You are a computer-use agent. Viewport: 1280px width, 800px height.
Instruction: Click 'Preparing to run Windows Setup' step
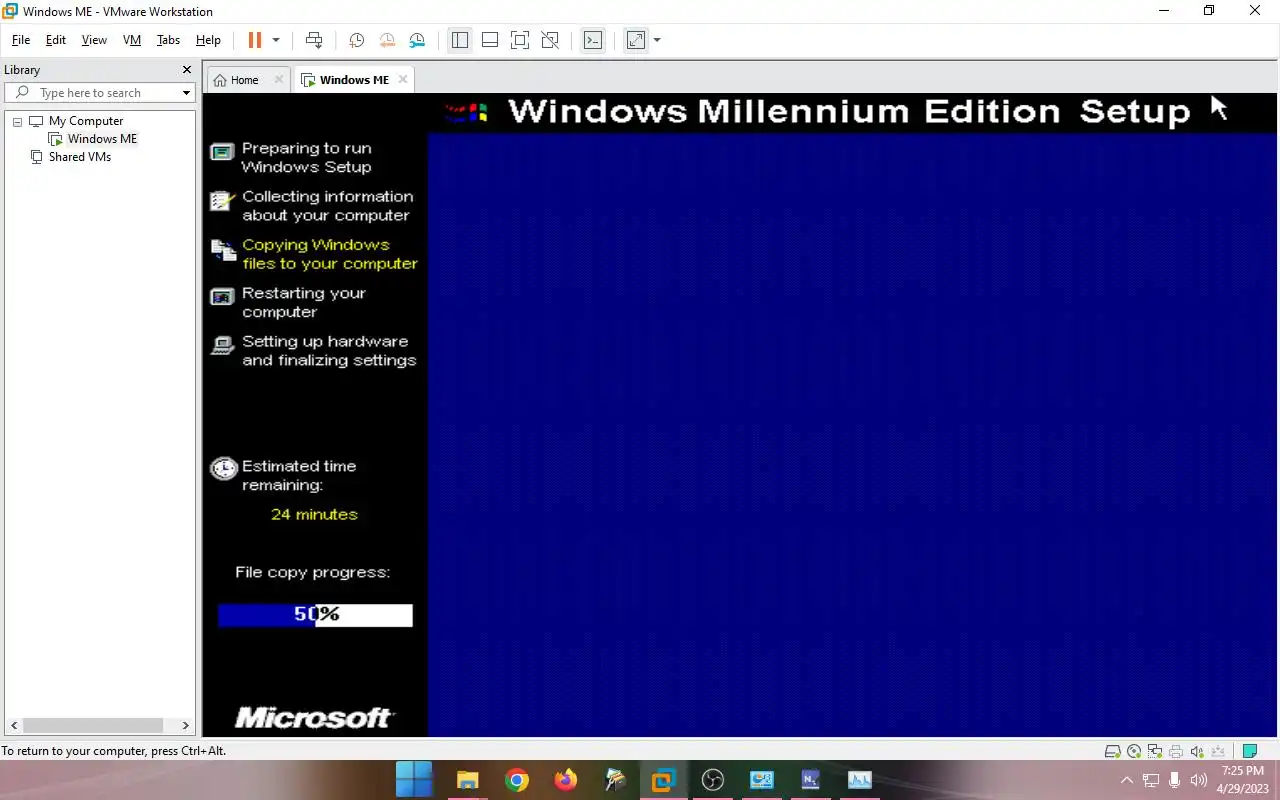306,157
